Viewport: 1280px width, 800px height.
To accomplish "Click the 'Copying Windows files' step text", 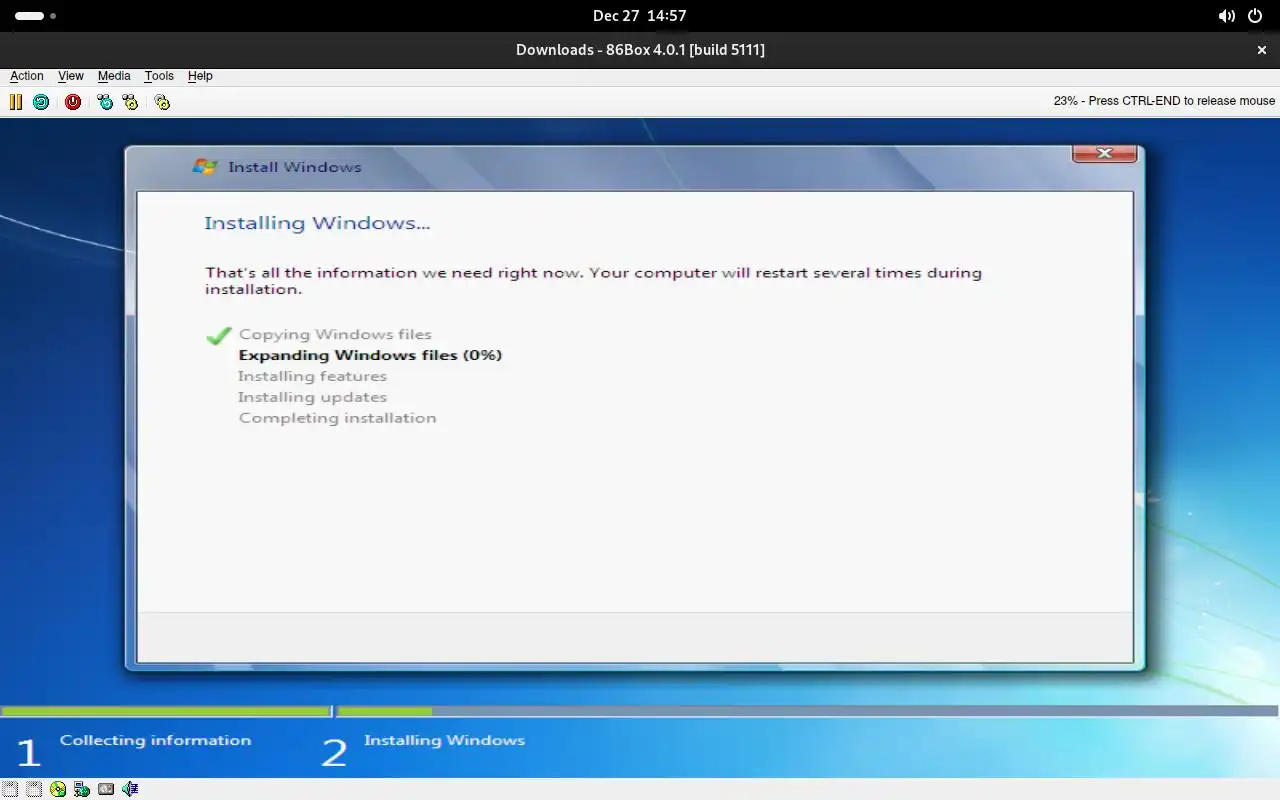I will [335, 335].
